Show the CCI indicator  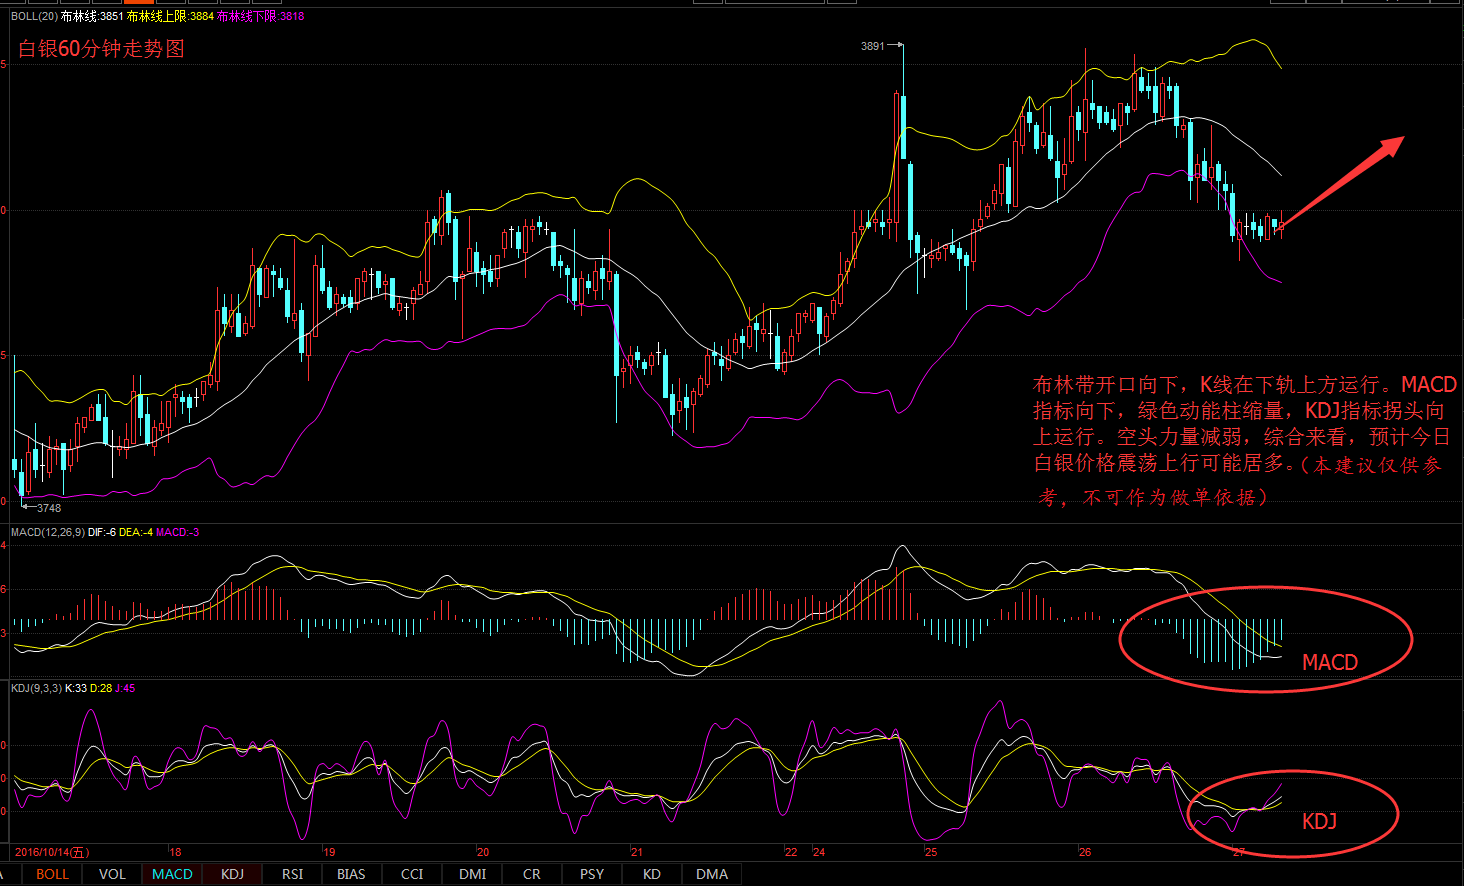(412, 874)
